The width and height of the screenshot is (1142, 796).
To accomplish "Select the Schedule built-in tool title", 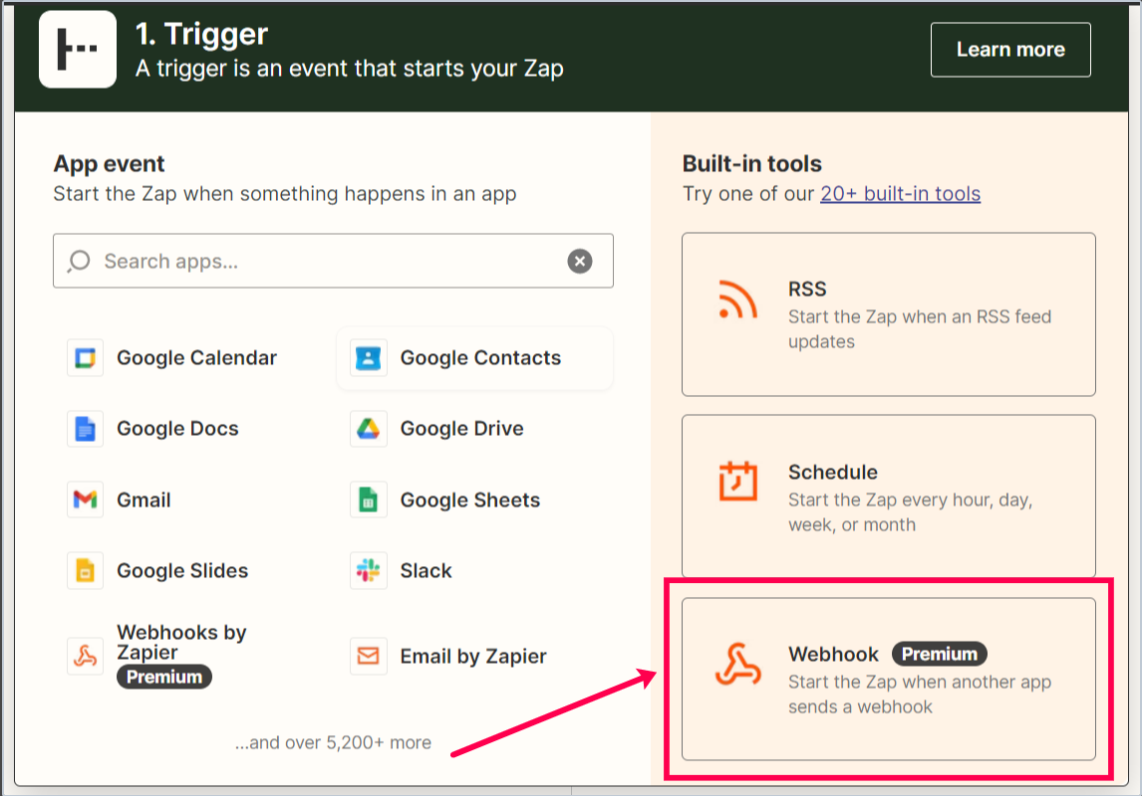I will (x=832, y=472).
